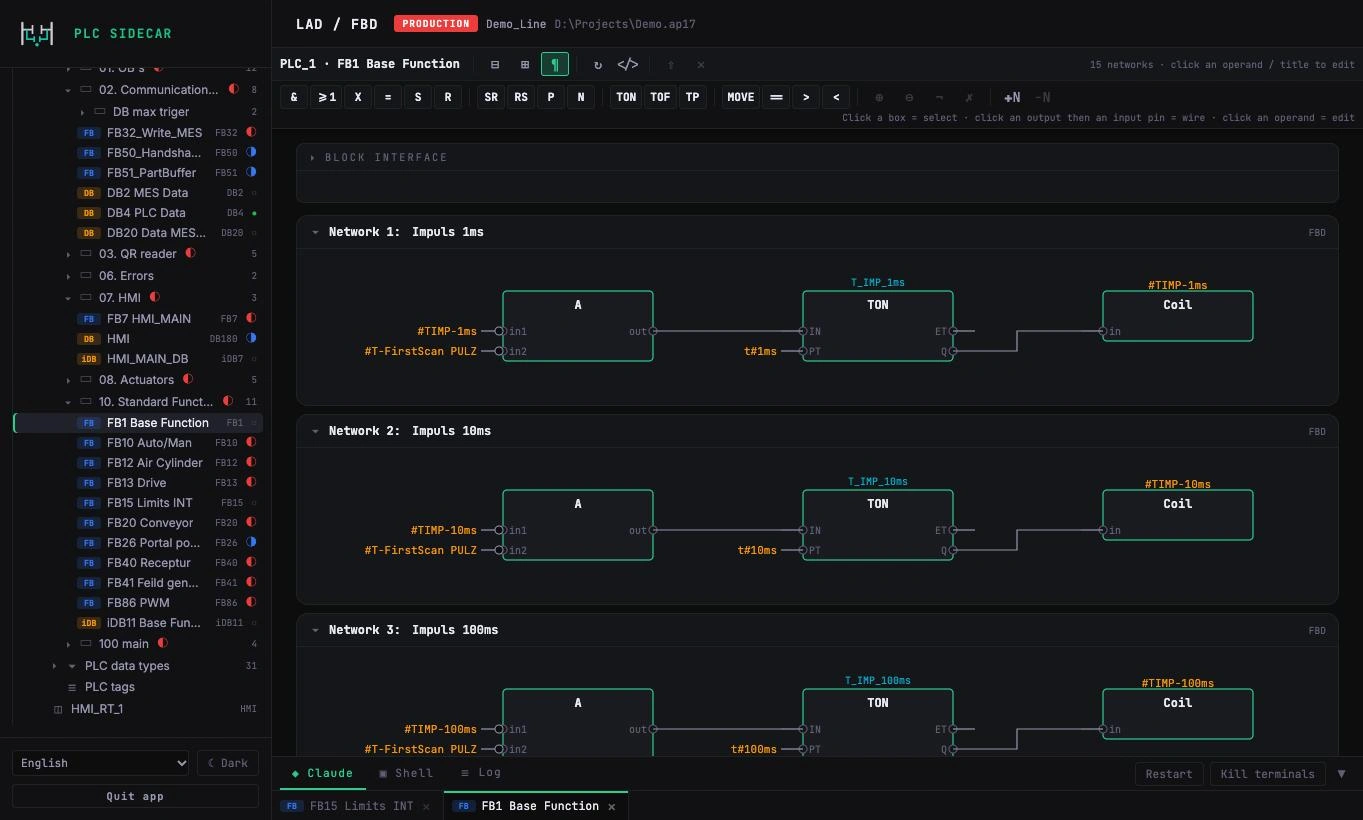Switch to the Shell tab
Screen dimensions: 1363x820
coord(406,773)
